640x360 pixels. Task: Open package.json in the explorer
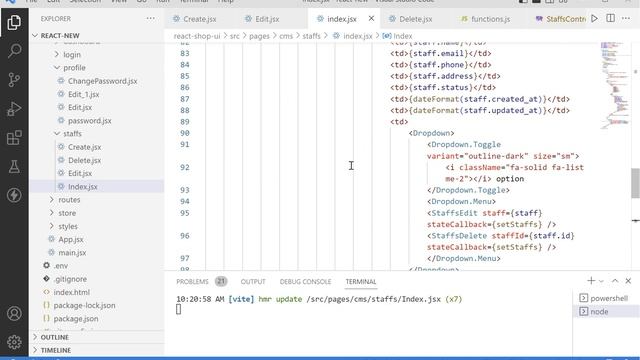97,318
